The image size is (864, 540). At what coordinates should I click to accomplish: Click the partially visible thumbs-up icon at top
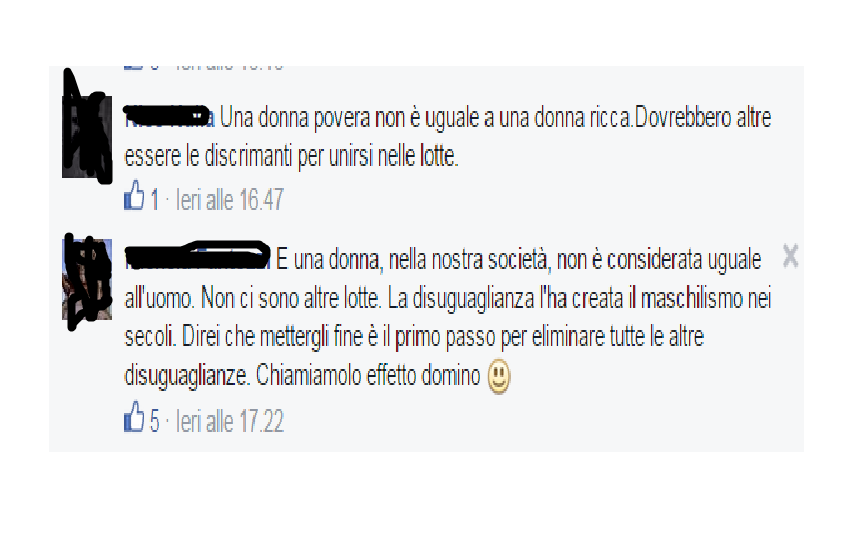pyautogui.click(x=133, y=67)
